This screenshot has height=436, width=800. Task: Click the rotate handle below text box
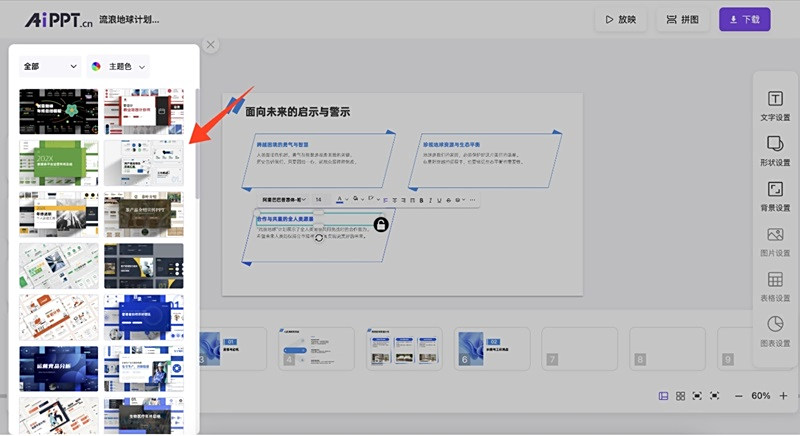tap(319, 238)
